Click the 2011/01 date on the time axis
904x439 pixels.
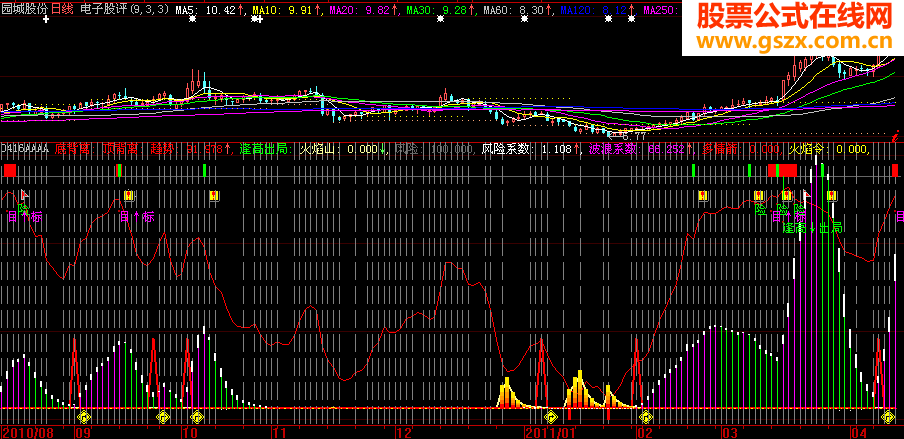coord(548,432)
